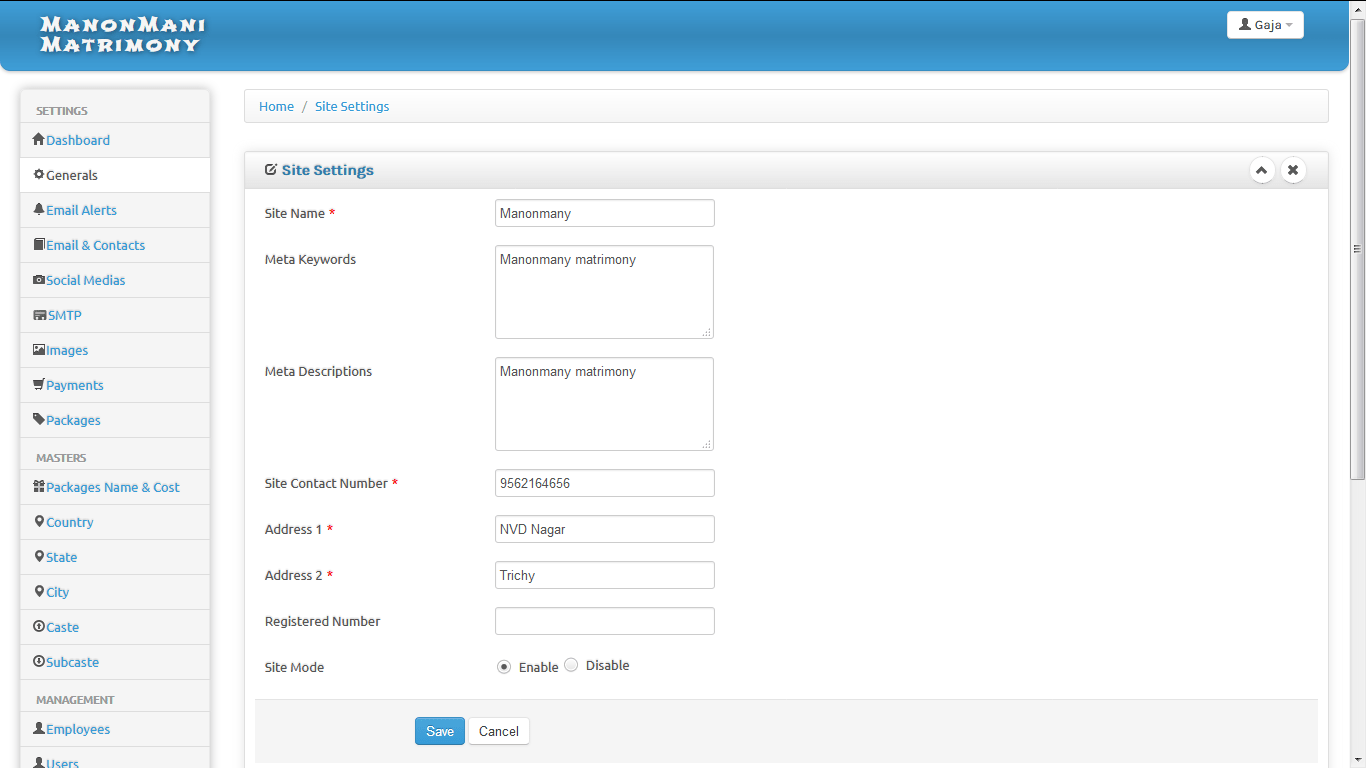Screen dimensions: 1366x768
Task: Click the Subcaste circle-arrow icon
Action: click(x=39, y=662)
